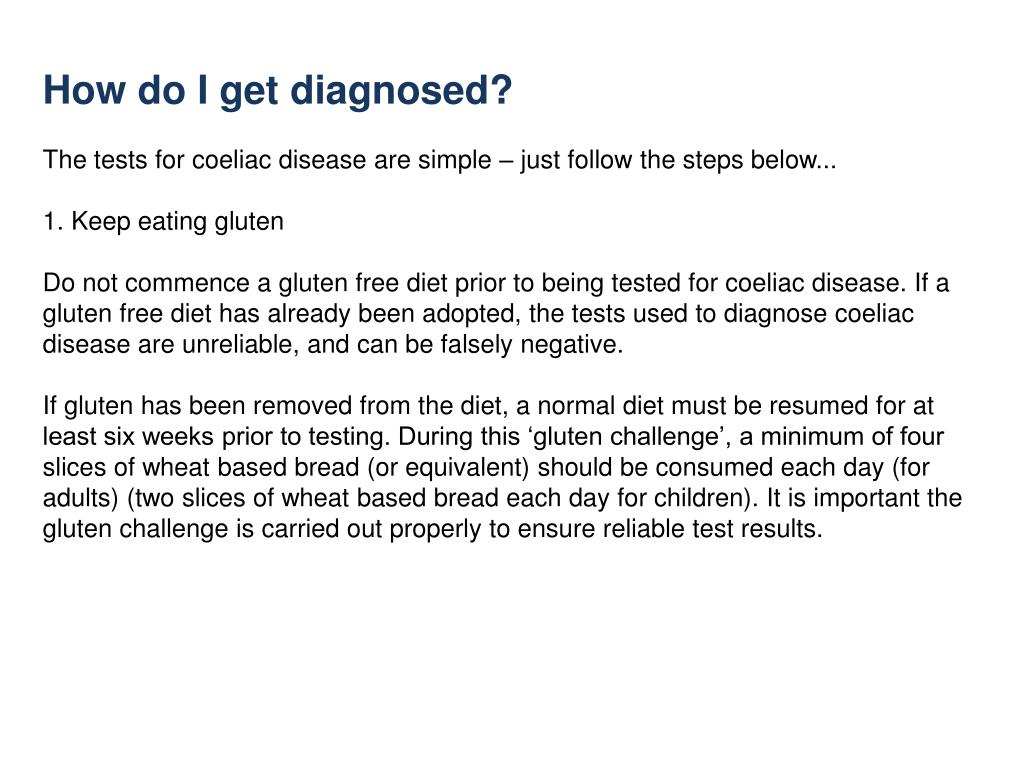Viewport: 1024px width, 768px height.
Task: Click the sentence 'The tests for coeliac disease are simple'
Action: [x=267, y=160]
